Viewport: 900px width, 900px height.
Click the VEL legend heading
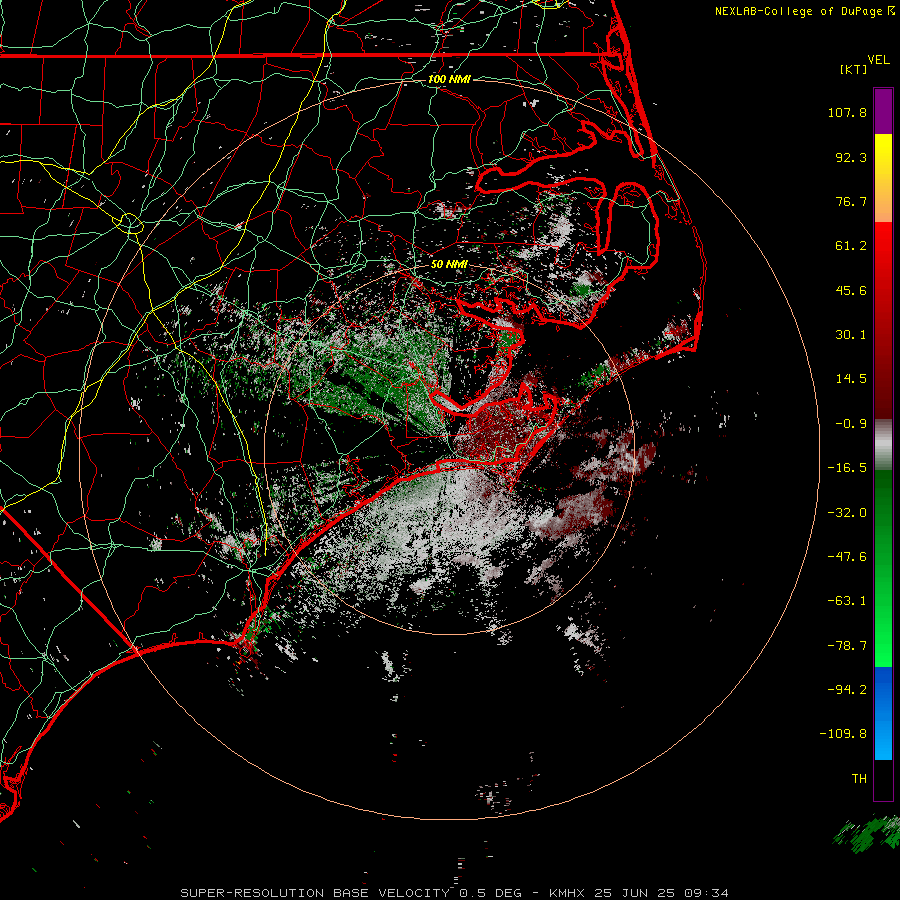point(878,60)
